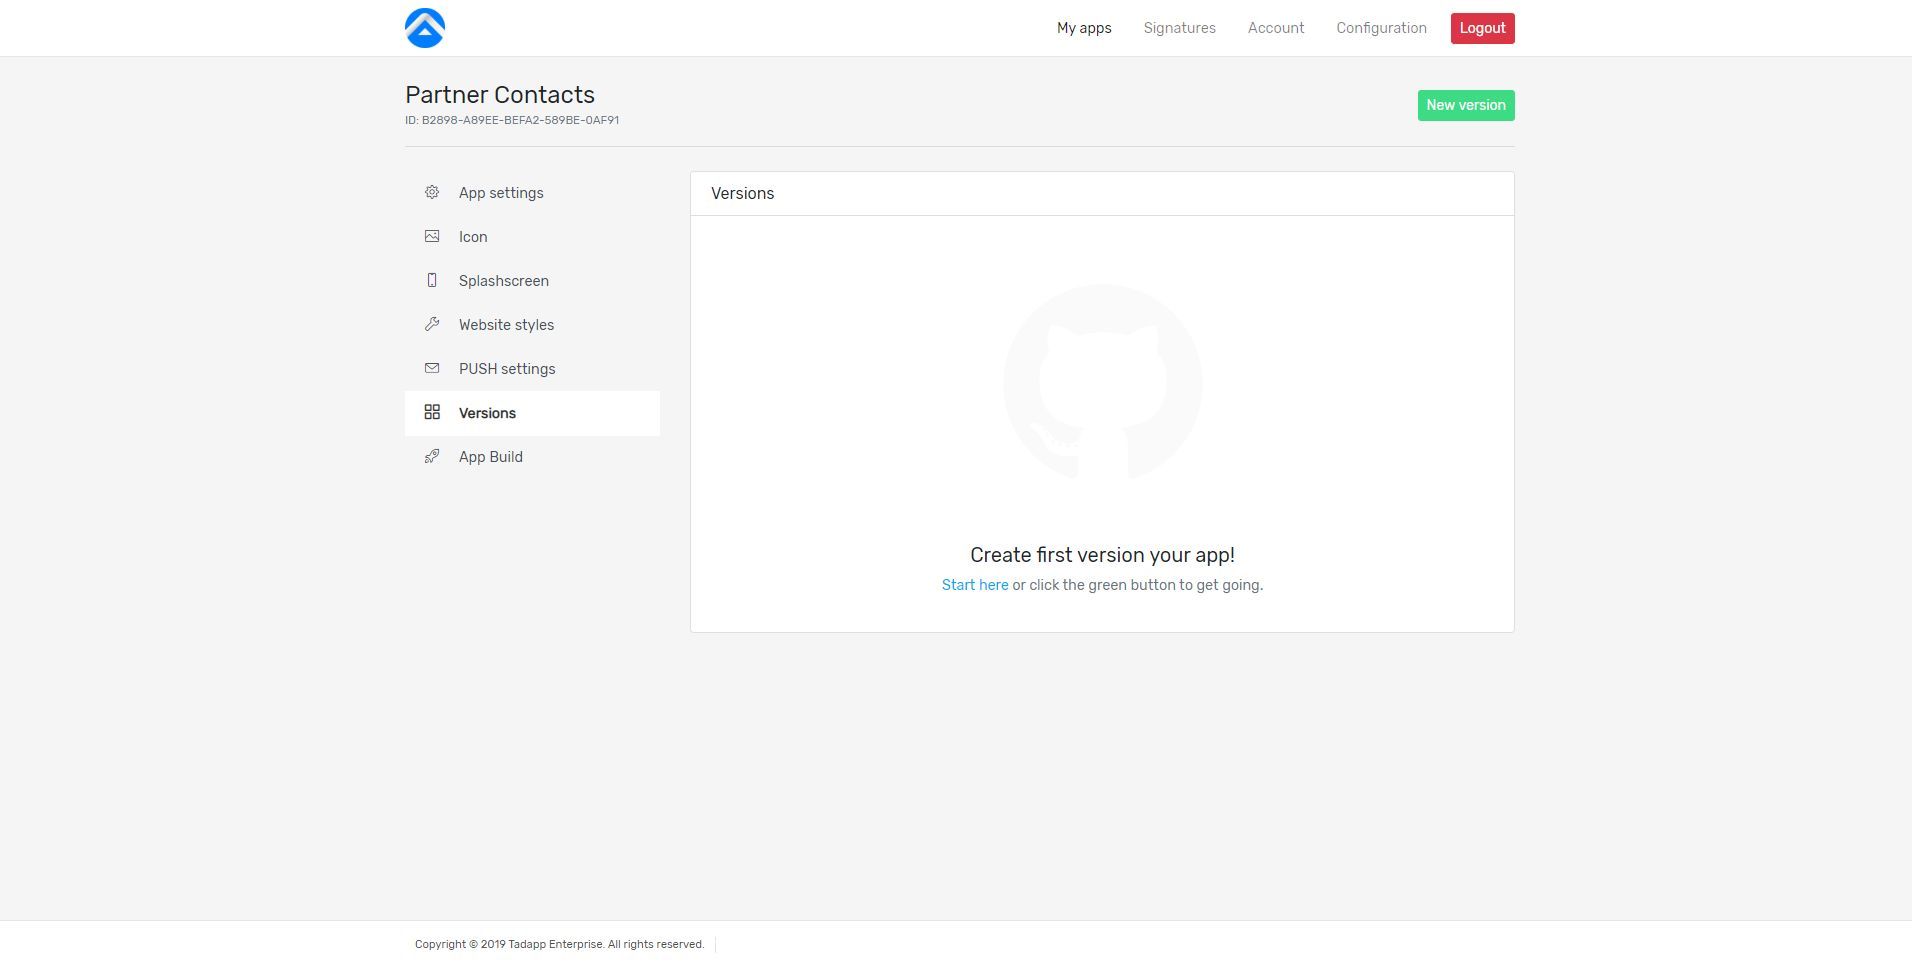Navigate to Configuration
The height and width of the screenshot is (963, 1912).
(1381, 28)
